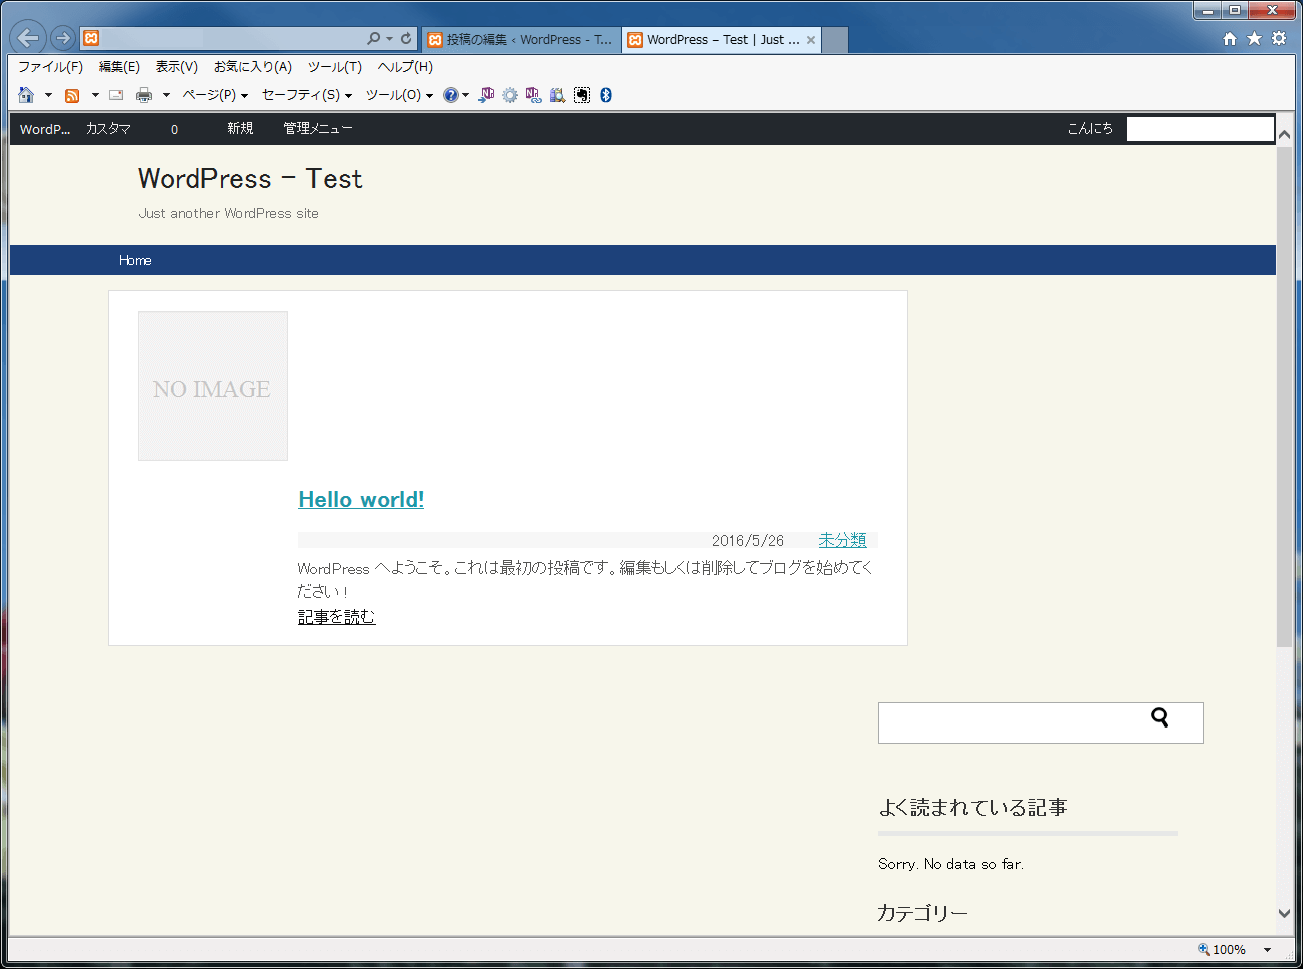The image size is (1303, 969).
Task: Click the blue help question mark icon
Action: coord(451,95)
